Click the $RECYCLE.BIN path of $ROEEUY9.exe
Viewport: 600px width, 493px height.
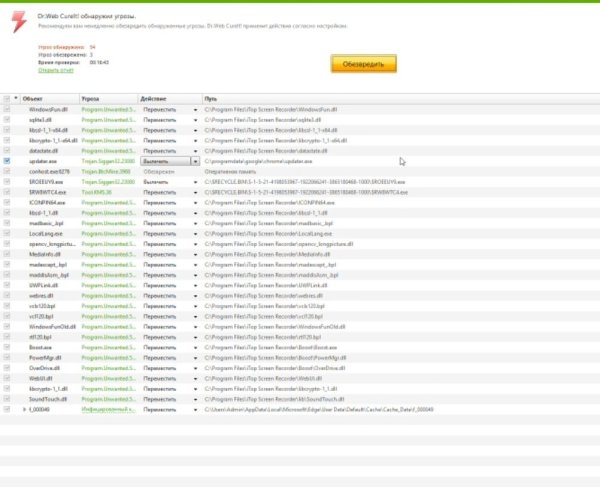coord(305,182)
